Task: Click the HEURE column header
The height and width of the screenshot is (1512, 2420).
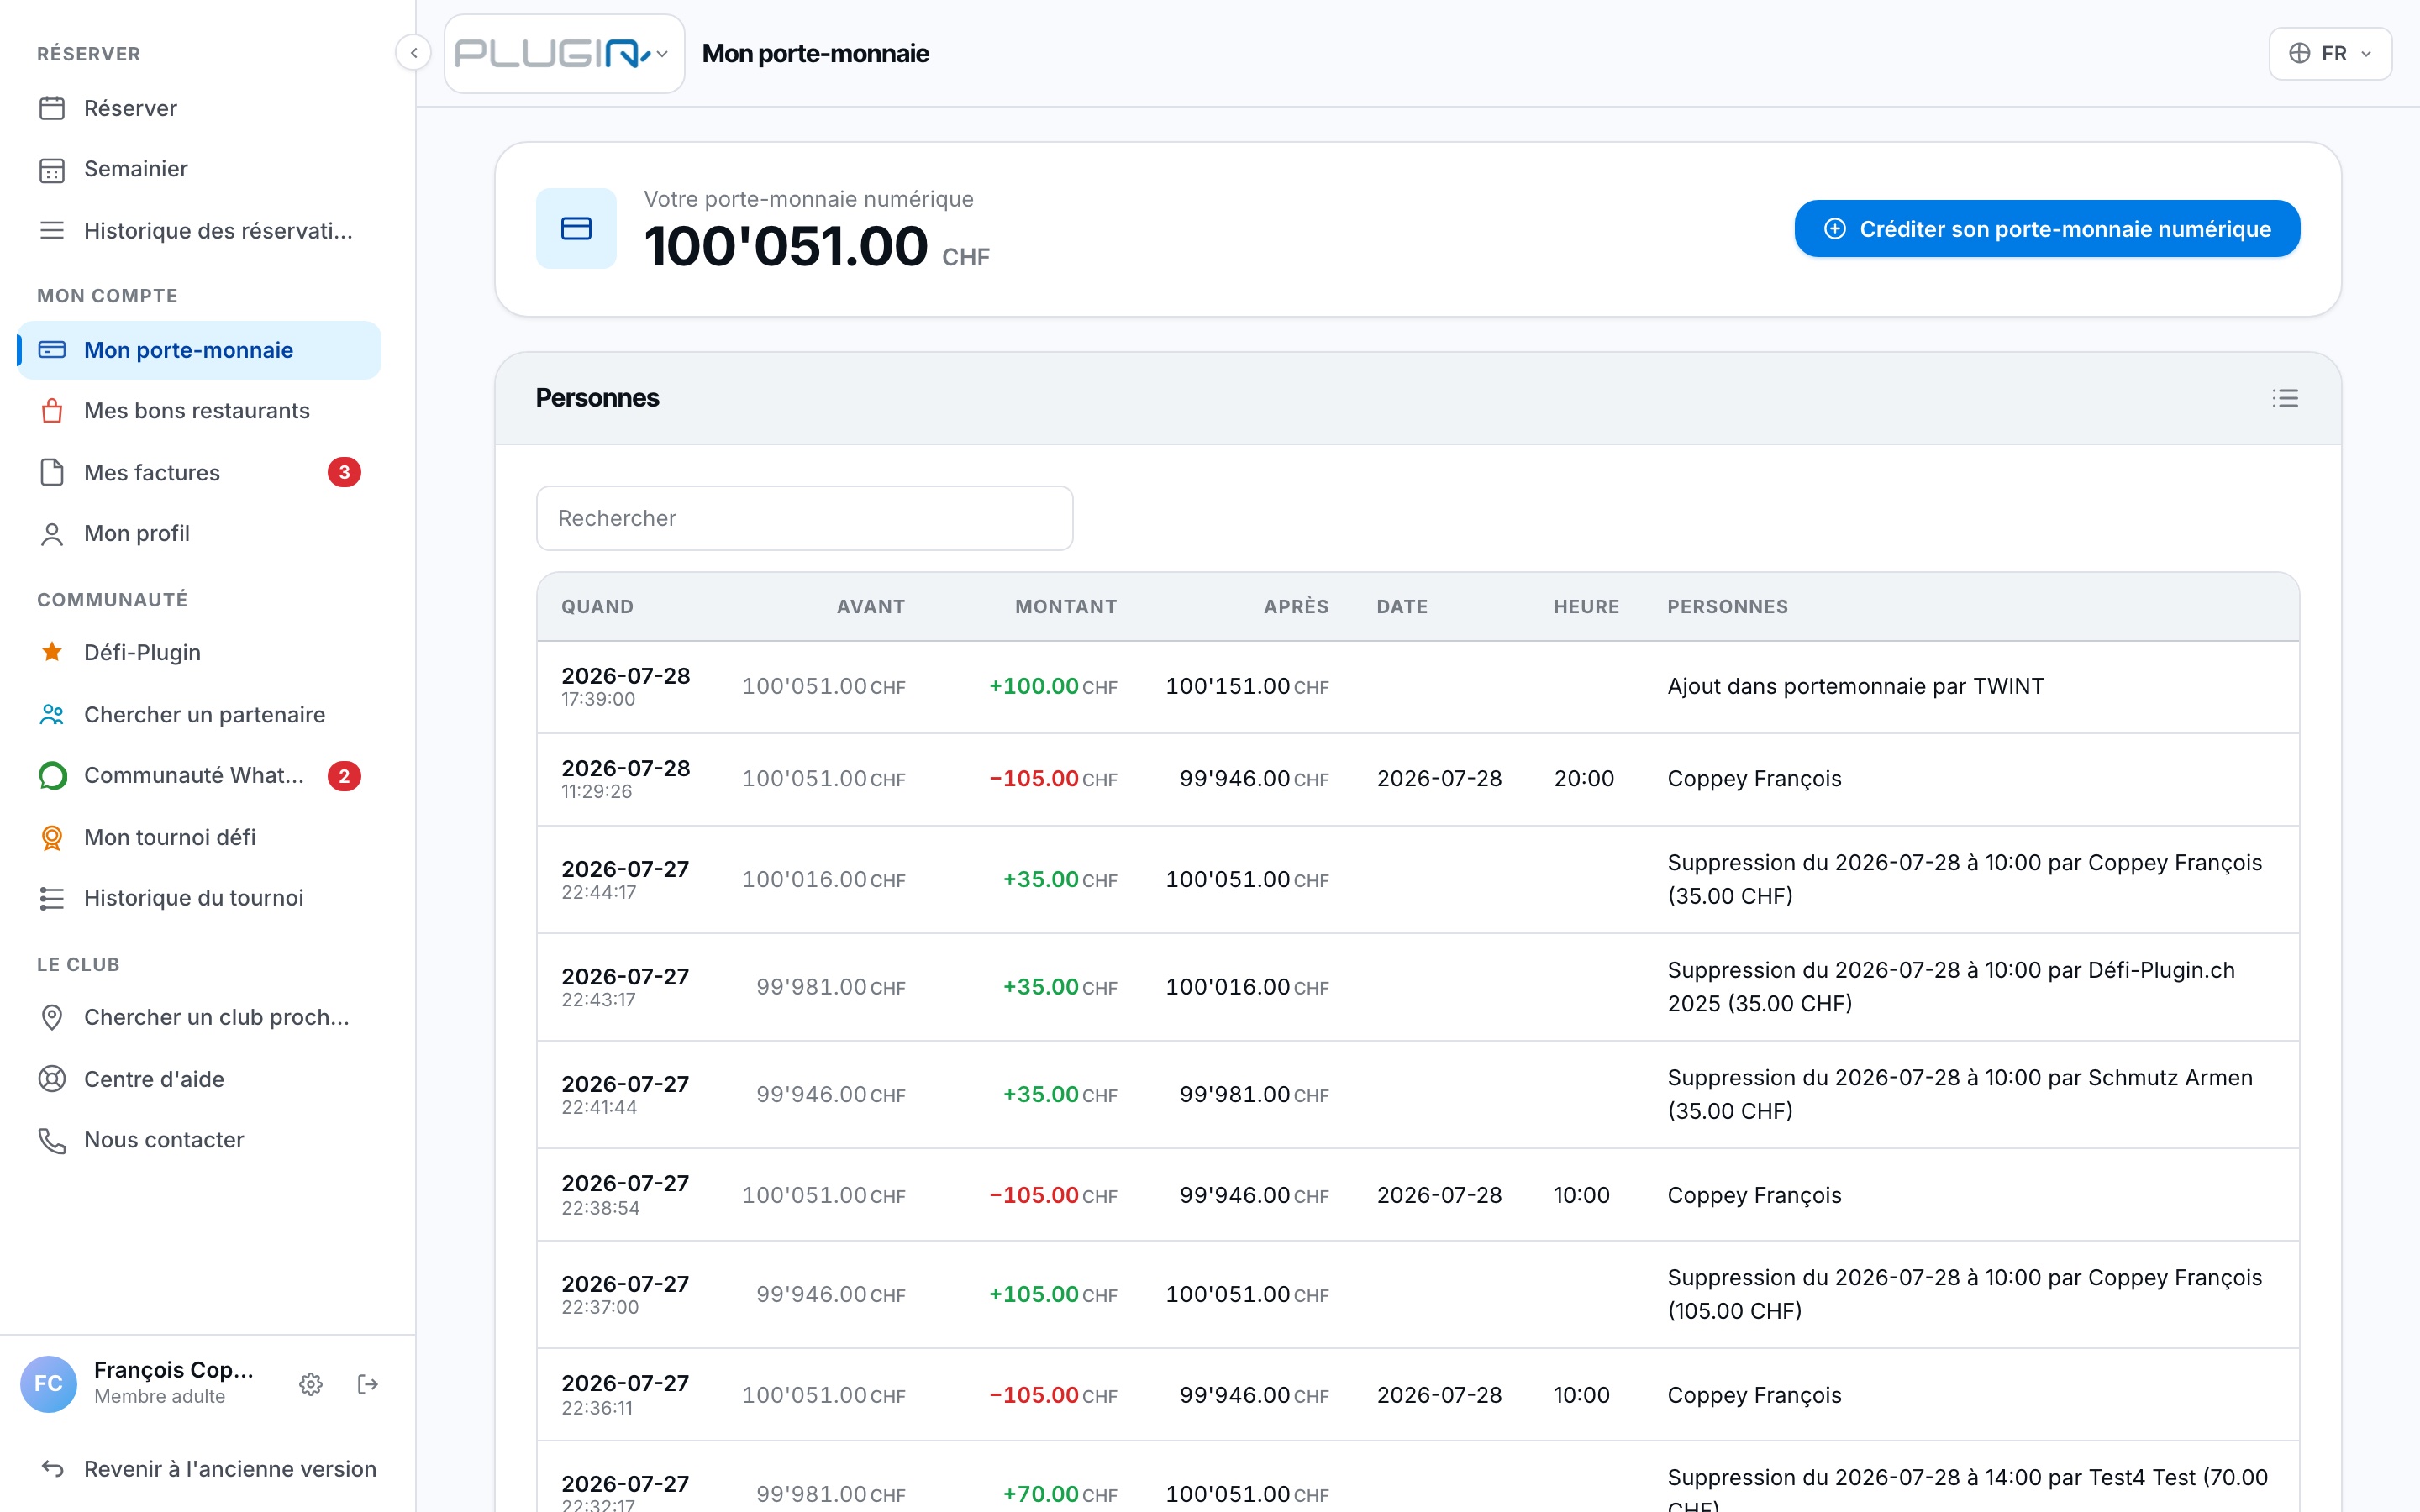Action: pos(1586,607)
